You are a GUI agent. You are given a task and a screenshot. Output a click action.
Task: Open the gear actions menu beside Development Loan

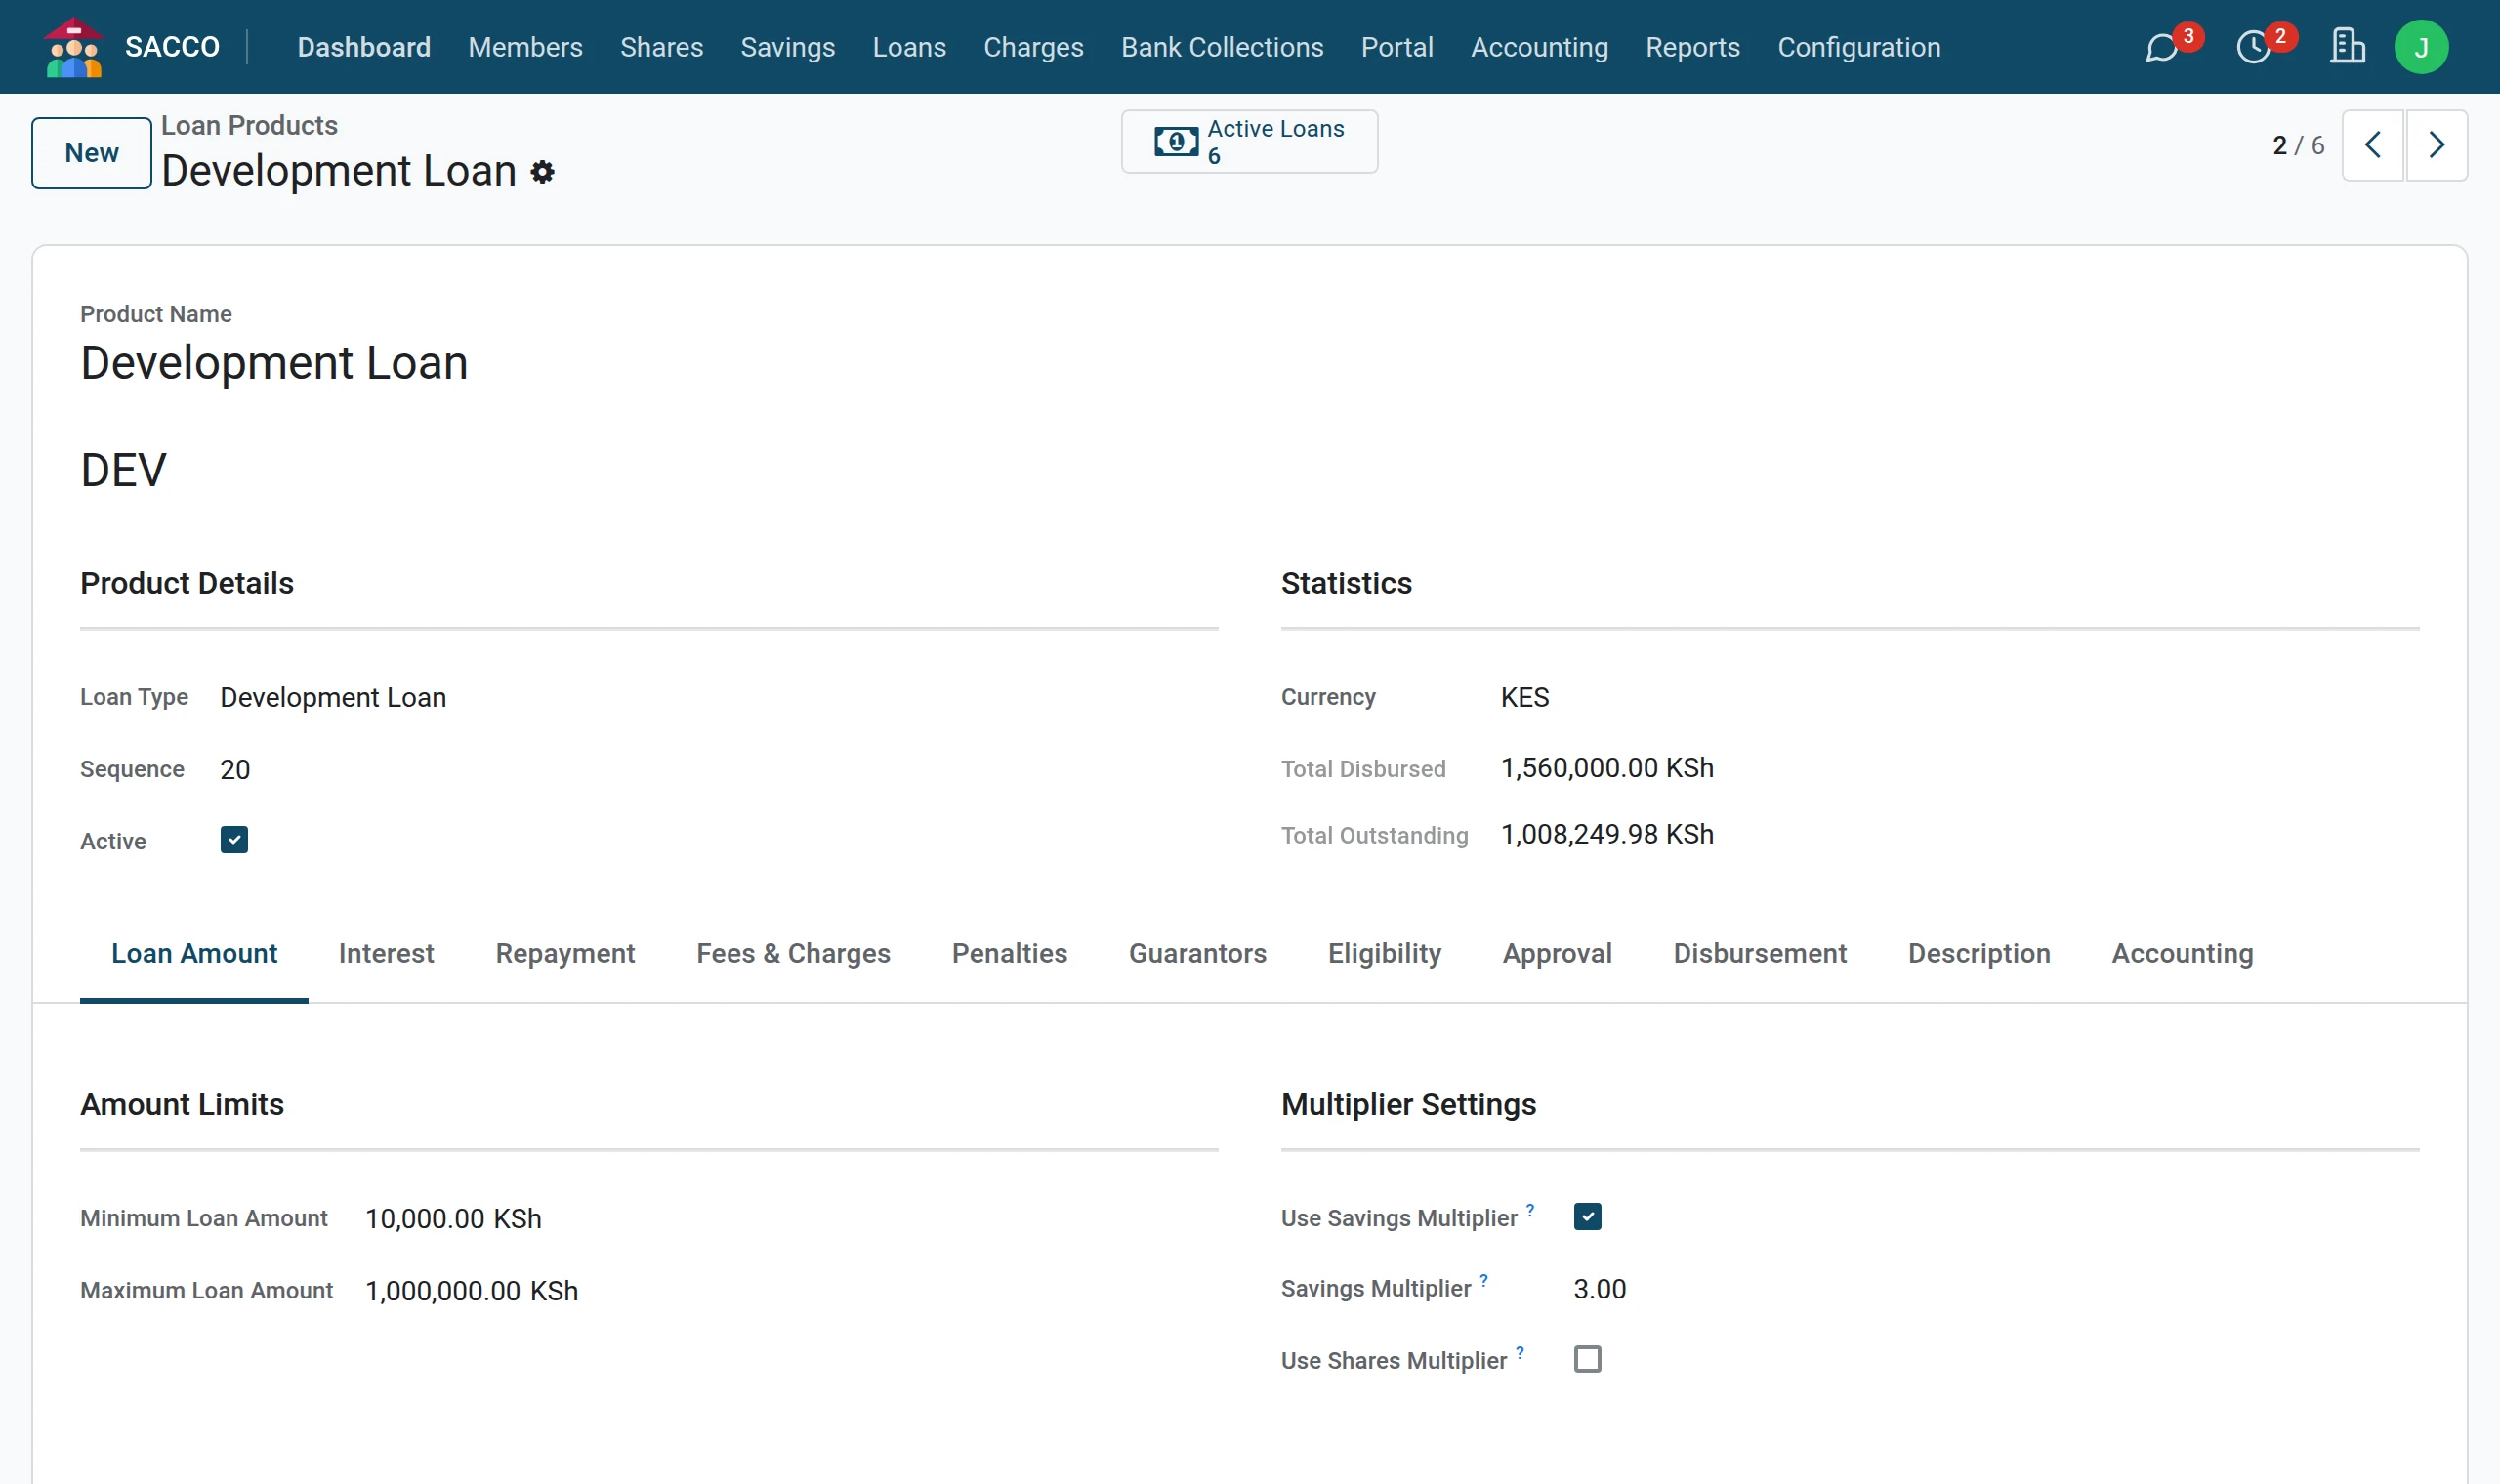click(542, 172)
